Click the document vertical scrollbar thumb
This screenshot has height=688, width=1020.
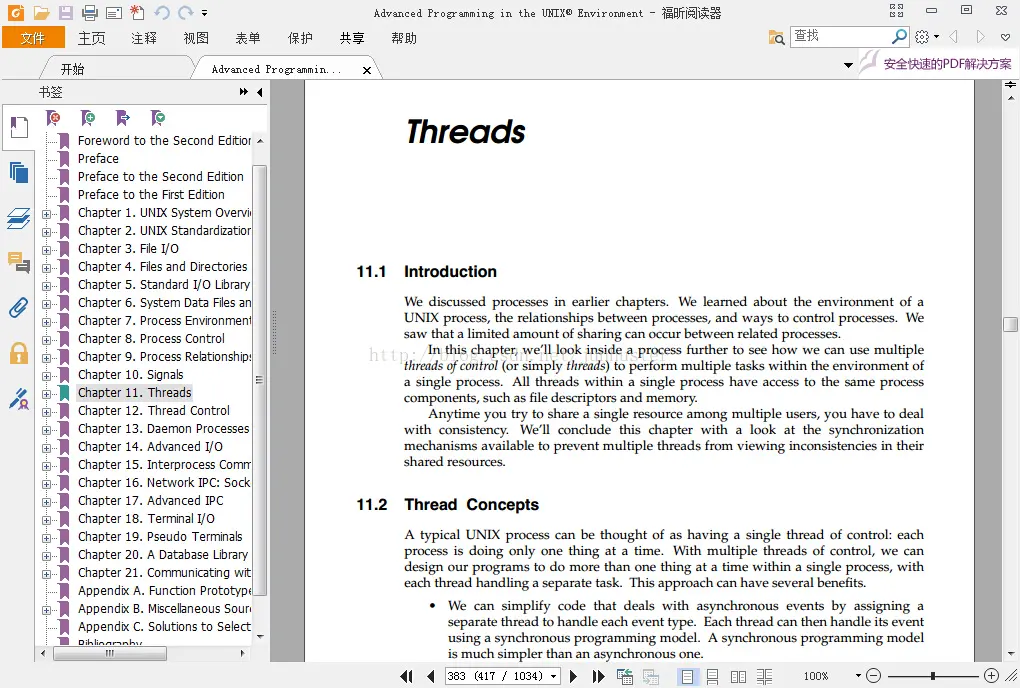pyautogui.click(x=1010, y=324)
